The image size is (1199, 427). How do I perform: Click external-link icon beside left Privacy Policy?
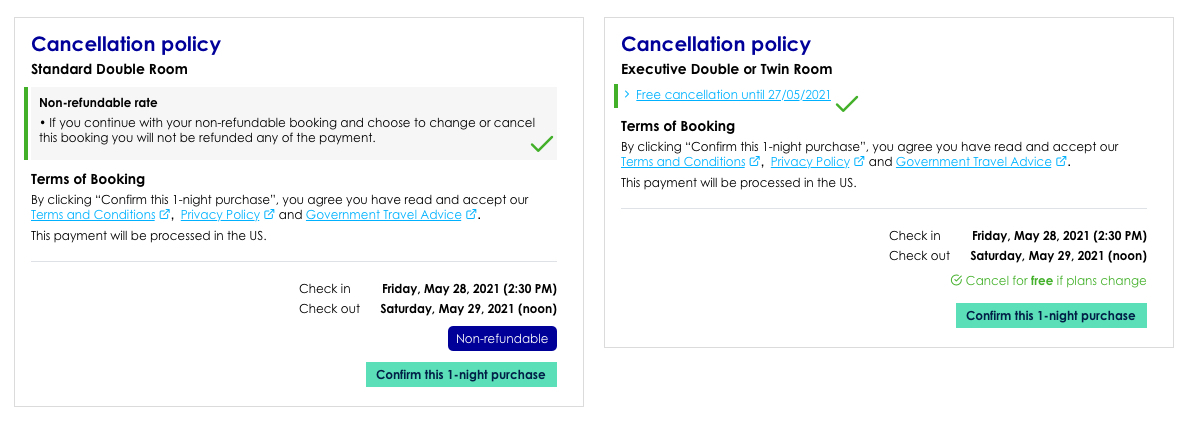[269, 215]
